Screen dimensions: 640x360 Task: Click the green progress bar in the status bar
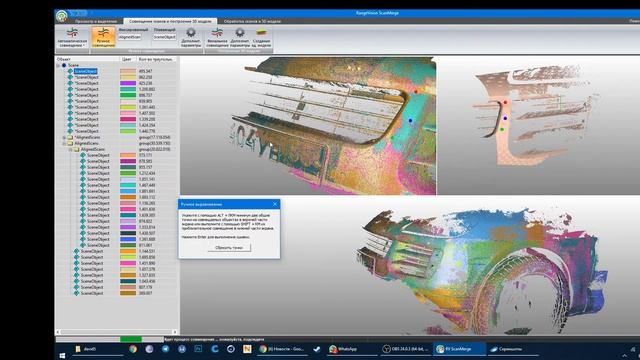pos(131,339)
